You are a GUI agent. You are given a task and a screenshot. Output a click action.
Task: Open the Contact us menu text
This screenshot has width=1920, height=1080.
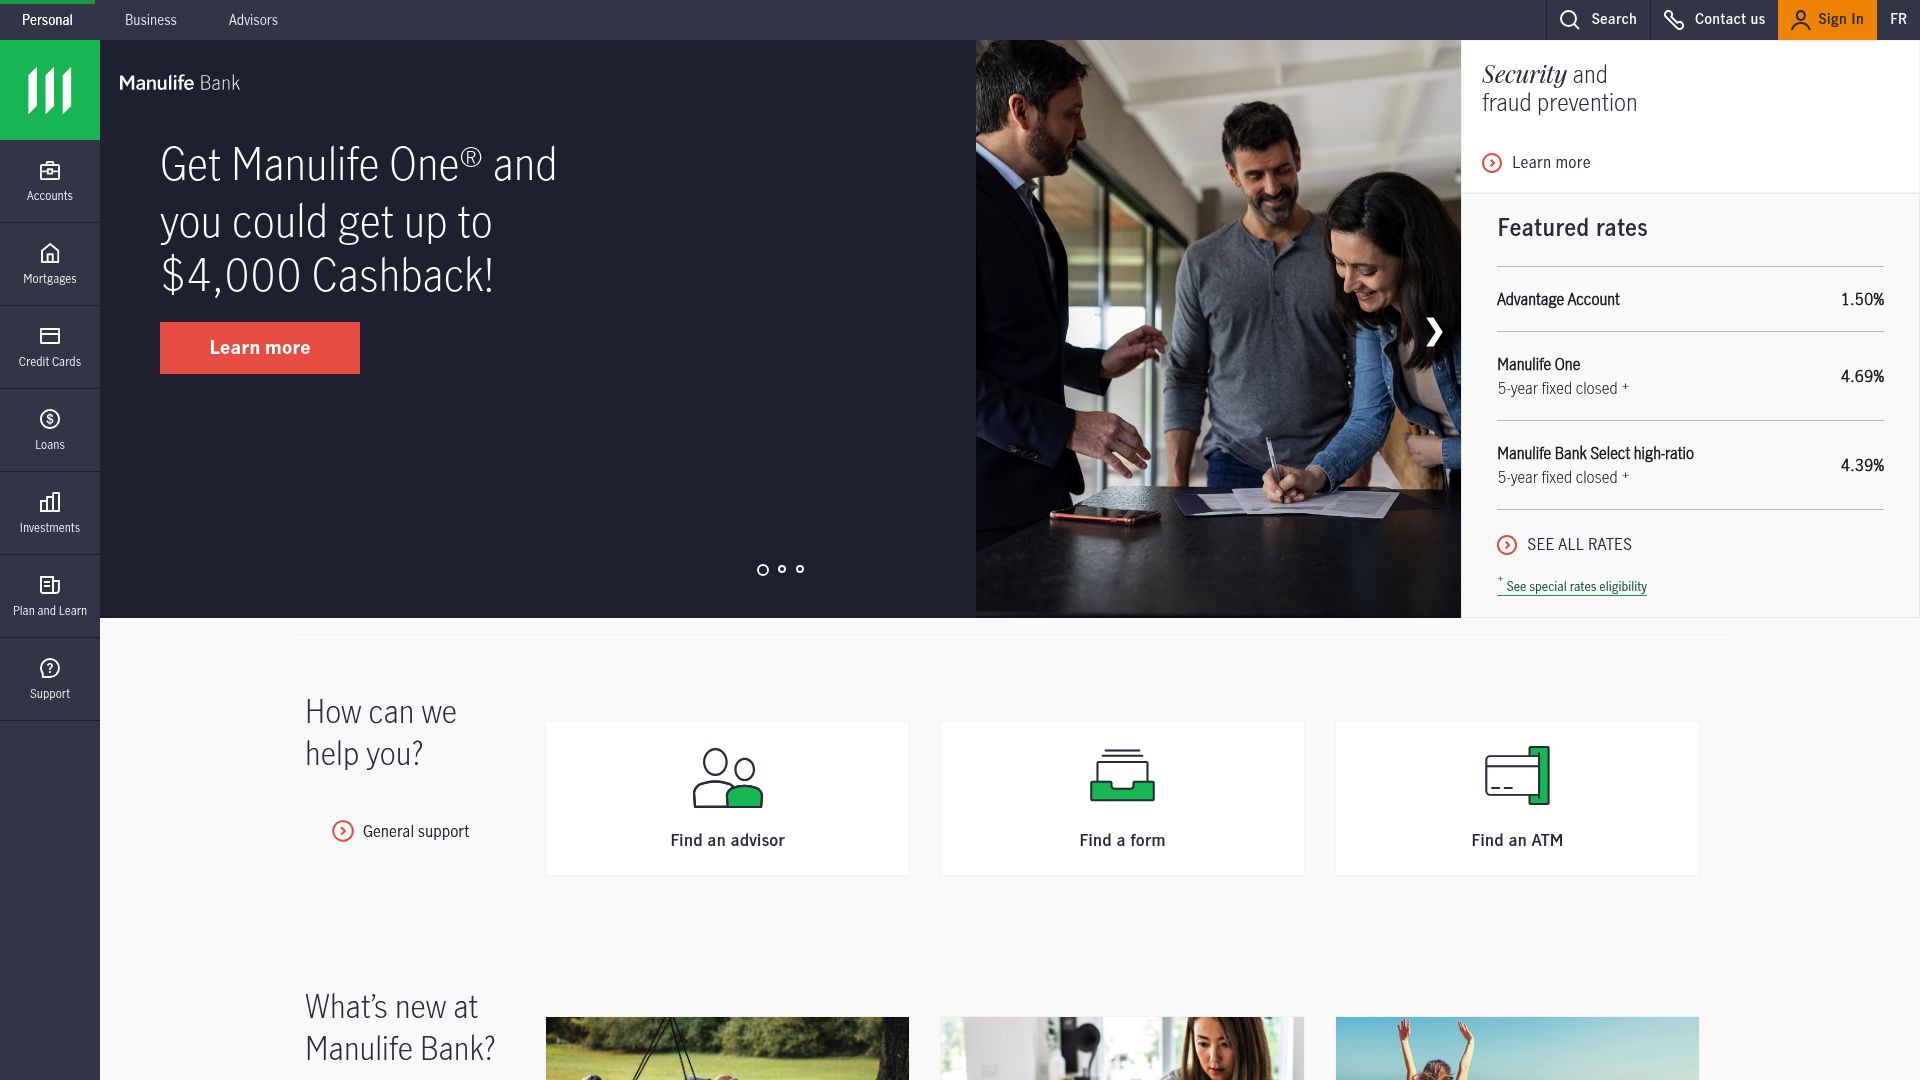(1730, 19)
